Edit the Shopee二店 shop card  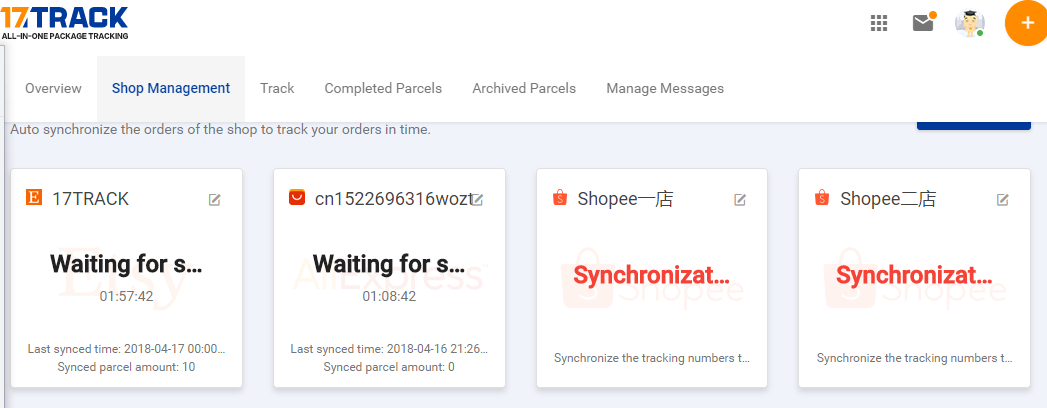pos(1002,200)
